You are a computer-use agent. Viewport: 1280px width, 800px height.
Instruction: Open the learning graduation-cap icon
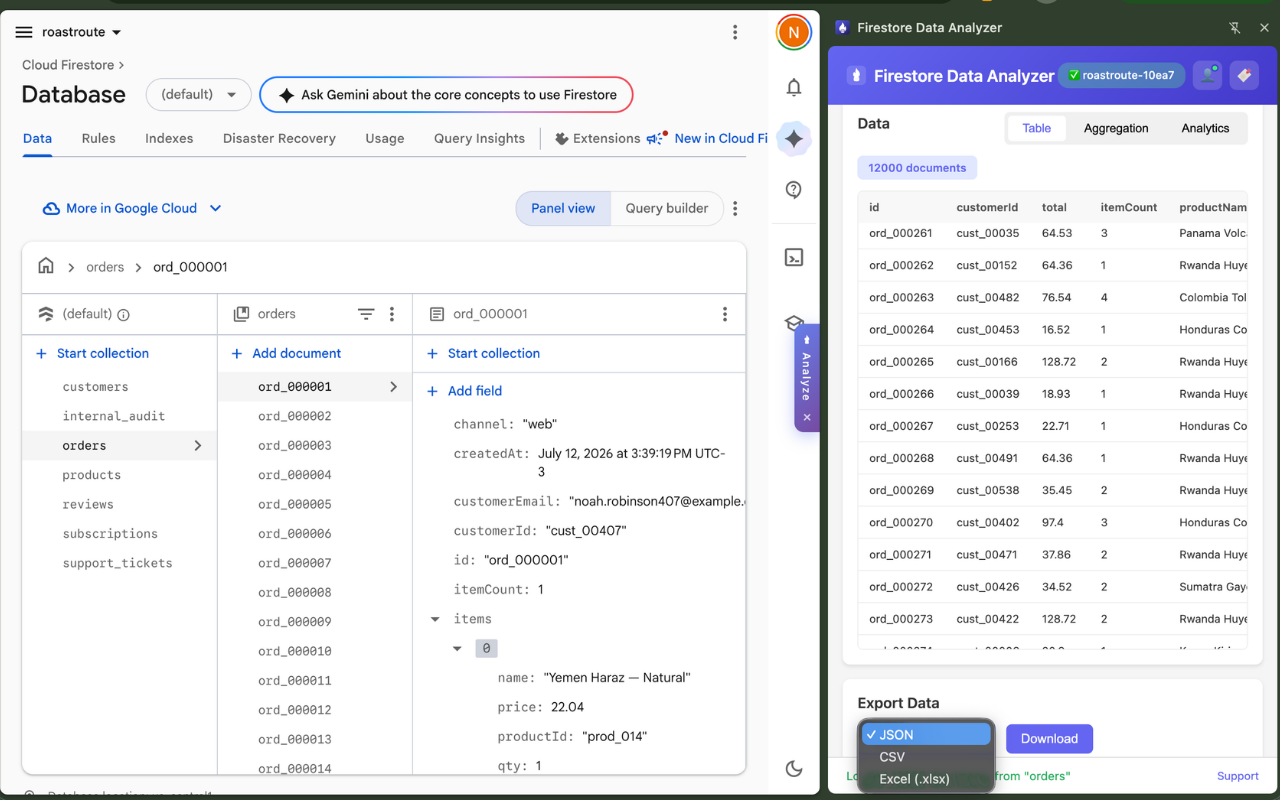click(793, 323)
